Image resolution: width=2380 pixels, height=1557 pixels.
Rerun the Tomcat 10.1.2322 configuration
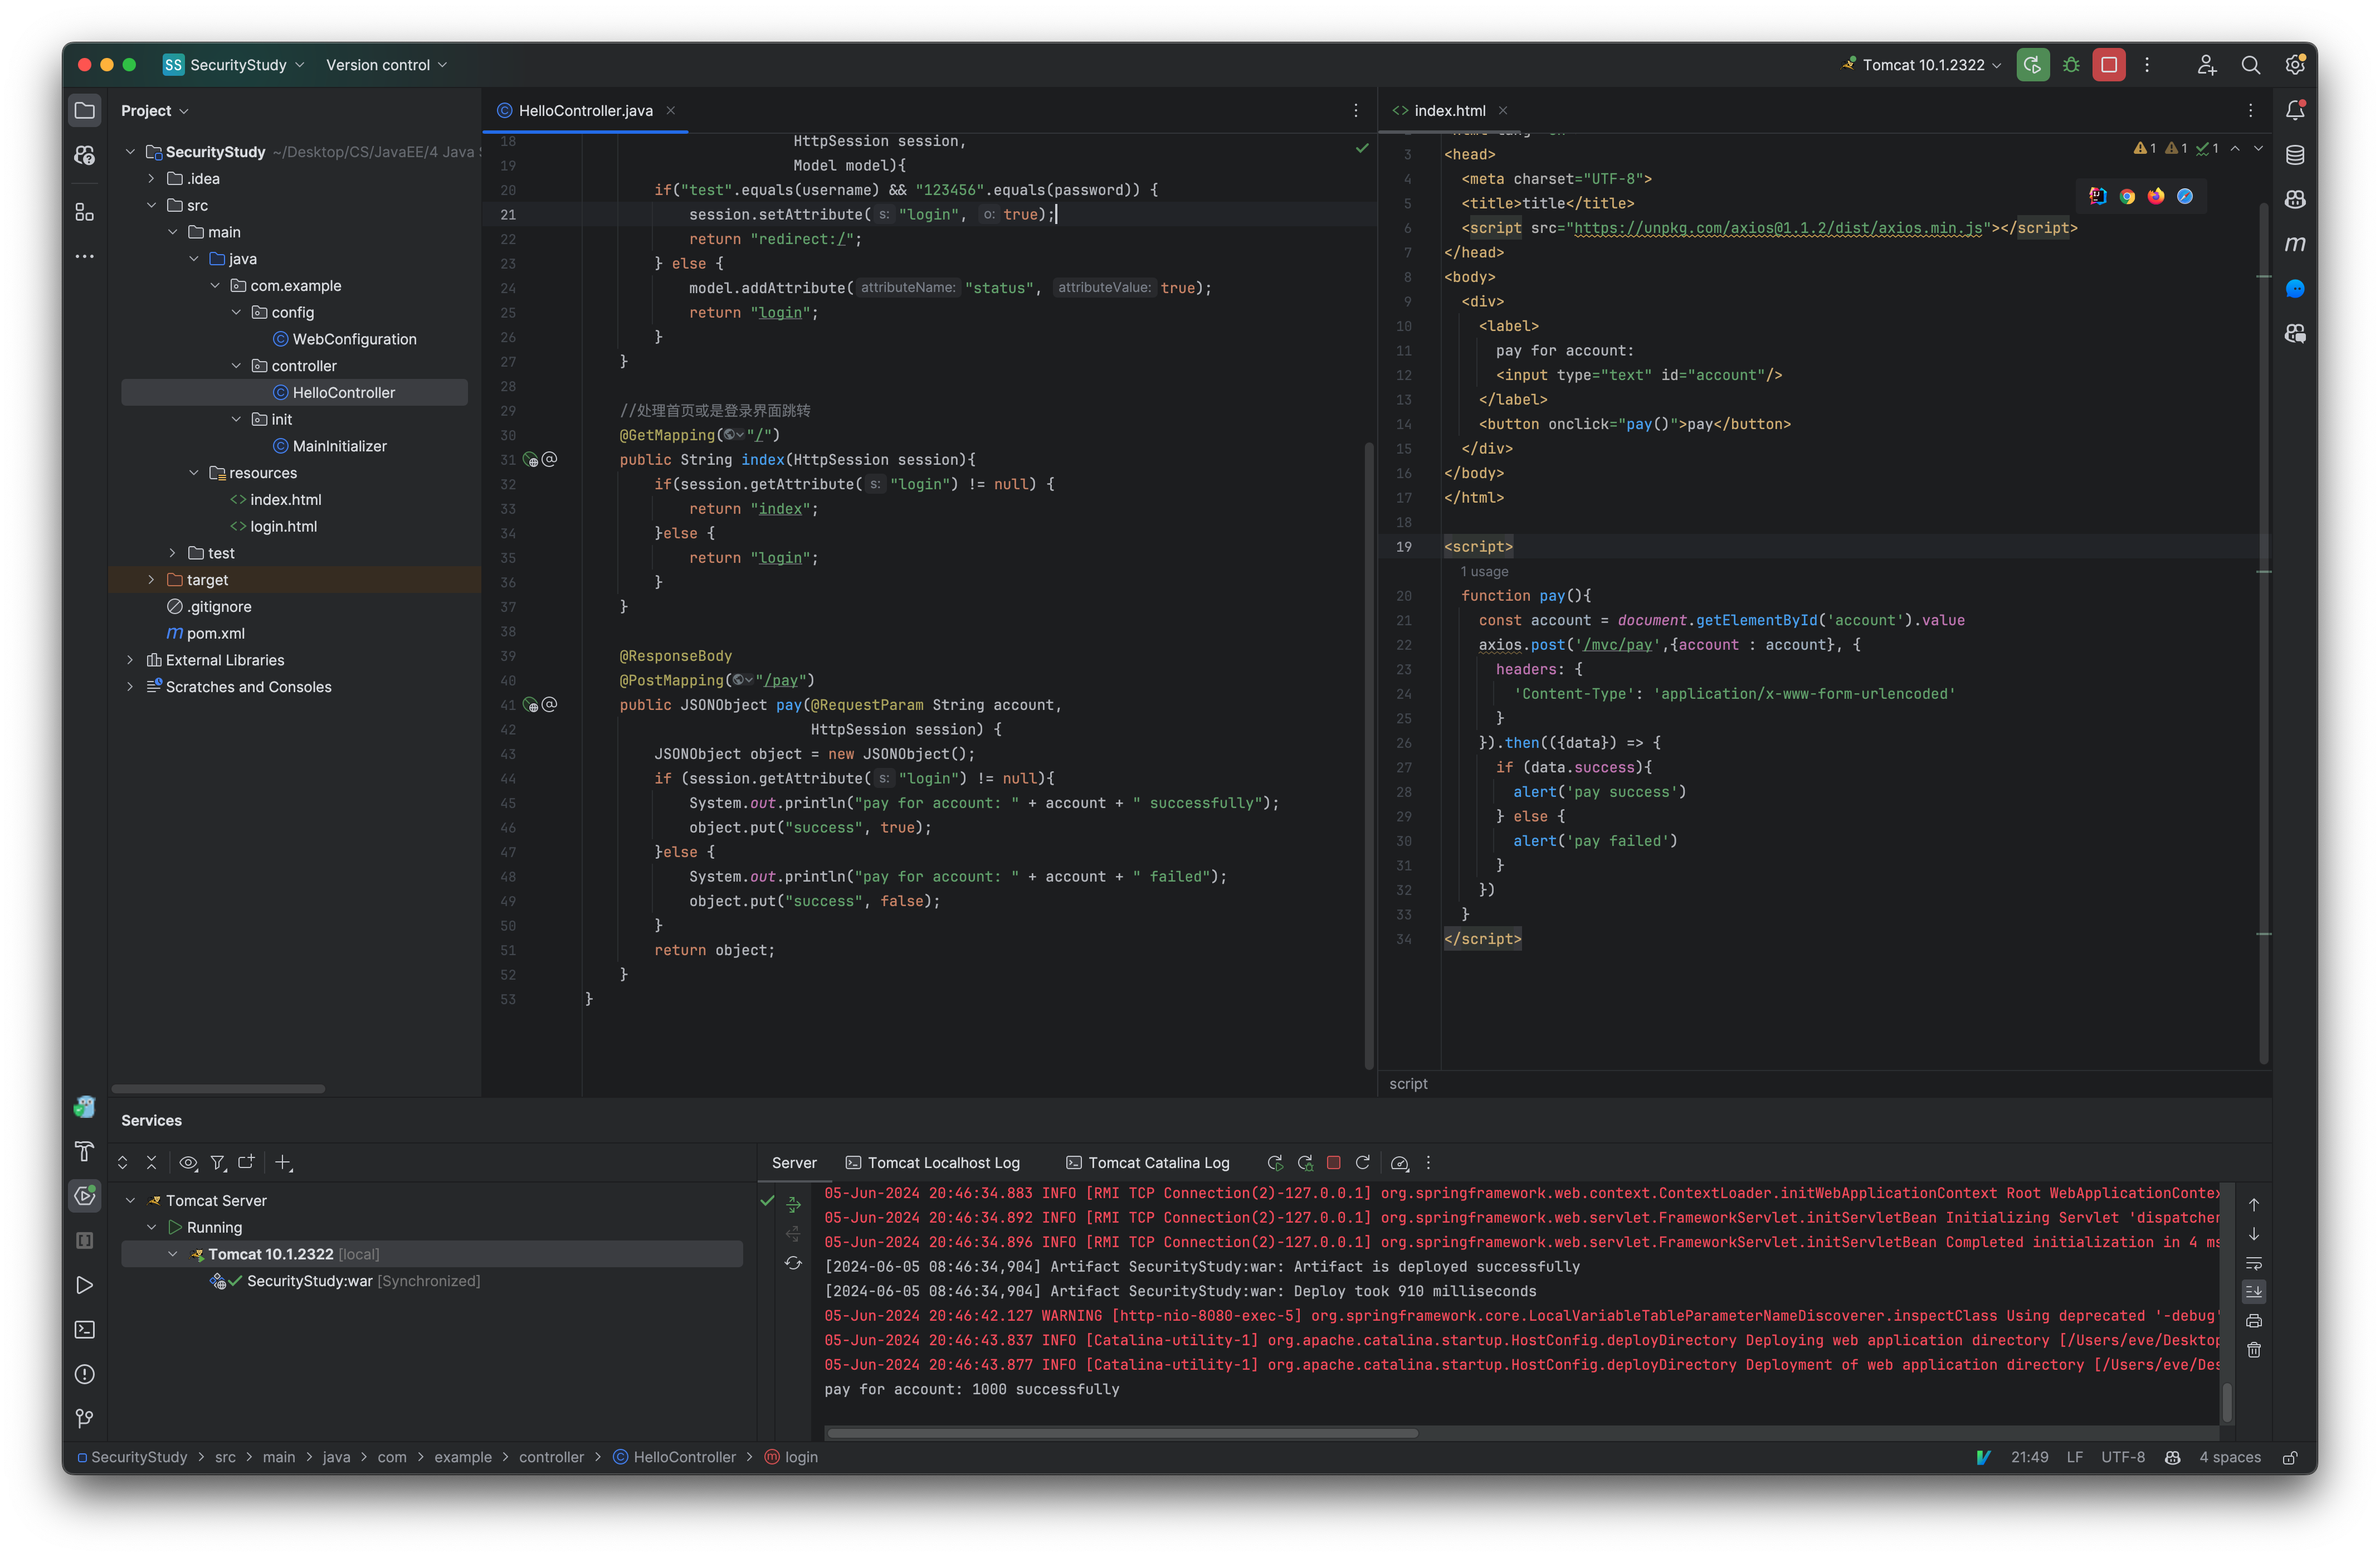tap(2032, 65)
